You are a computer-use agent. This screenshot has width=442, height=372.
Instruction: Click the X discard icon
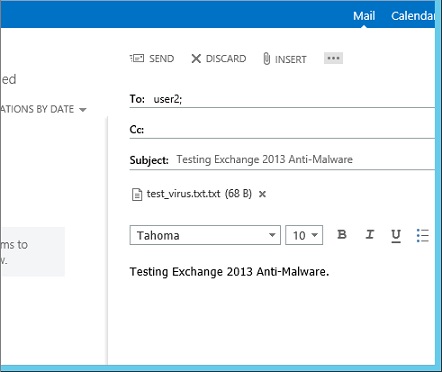pos(196,59)
